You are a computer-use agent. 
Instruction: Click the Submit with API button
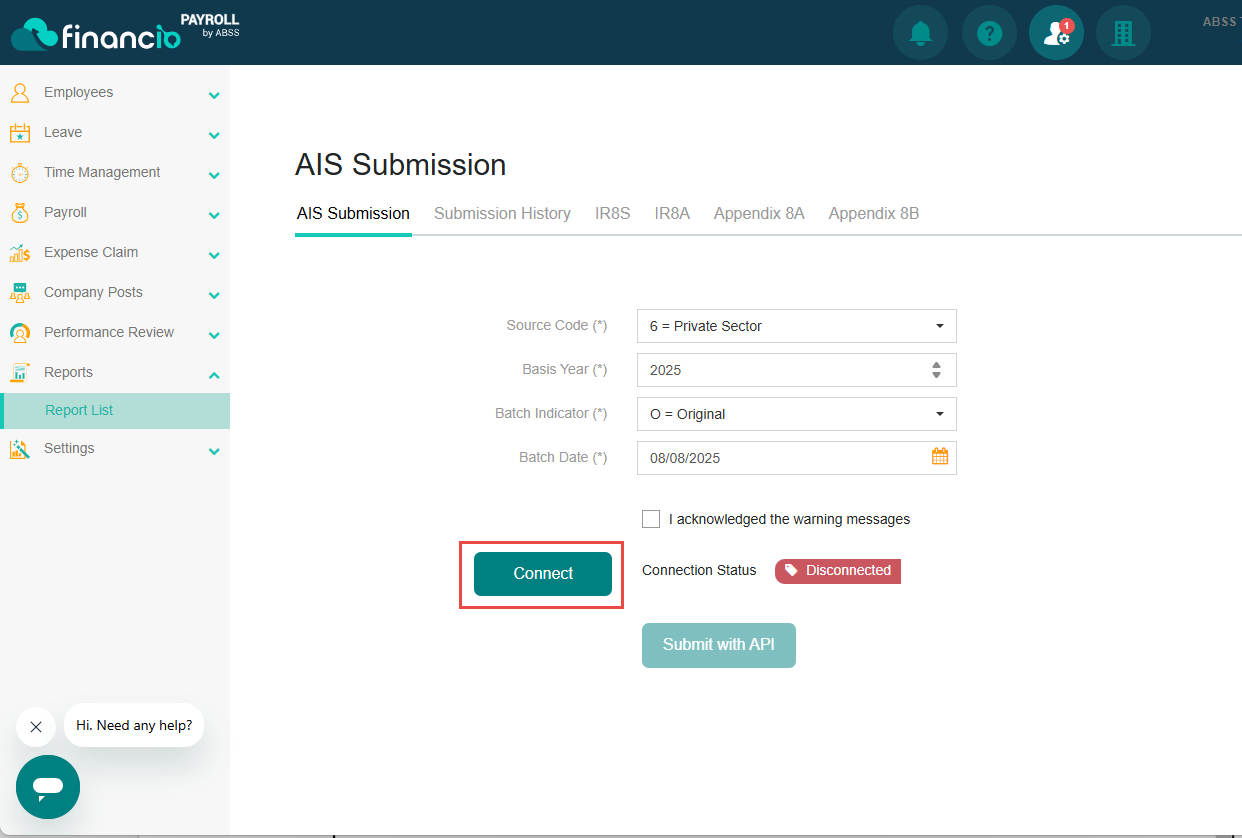coord(718,645)
